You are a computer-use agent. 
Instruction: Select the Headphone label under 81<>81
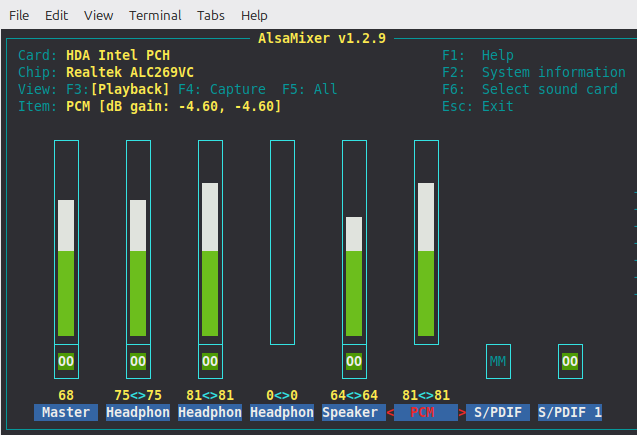tap(210, 412)
